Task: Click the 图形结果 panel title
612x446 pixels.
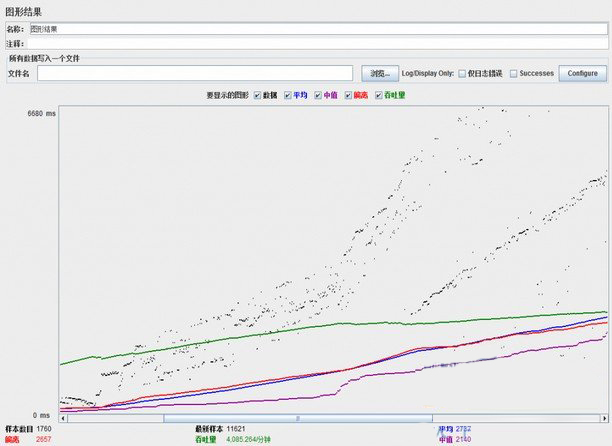Action: (x=23, y=12)
